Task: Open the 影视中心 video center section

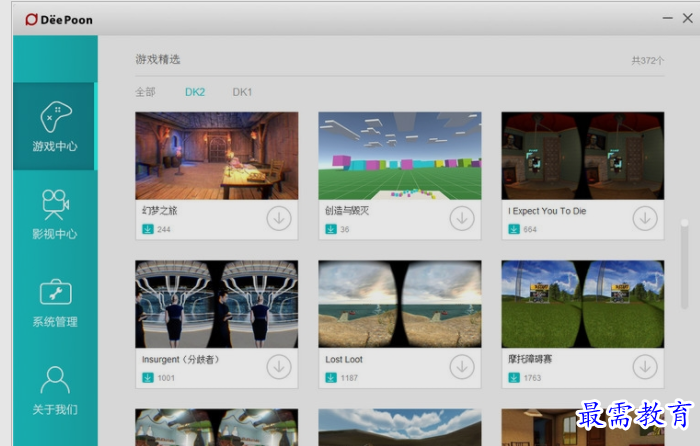Action: click(x=55, y=214)
